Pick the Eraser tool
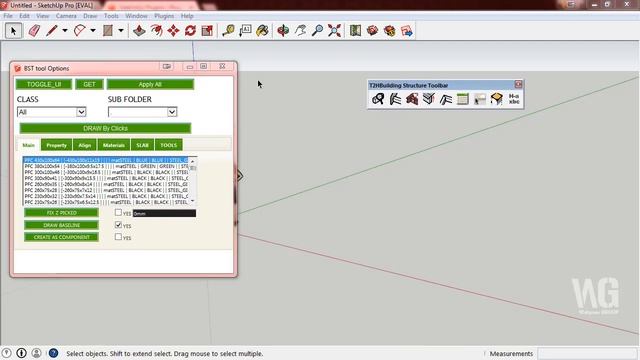The height and width of the screenshot is (360, 640). 34,31
